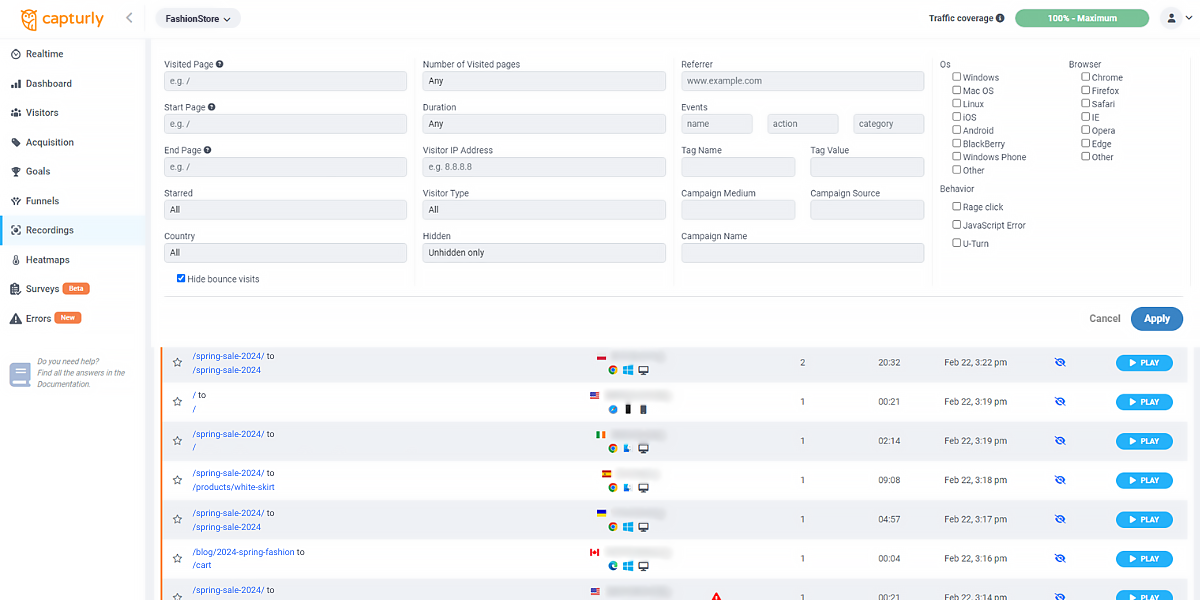Go to Heatmaps in the sidebar

pos(47,260)
